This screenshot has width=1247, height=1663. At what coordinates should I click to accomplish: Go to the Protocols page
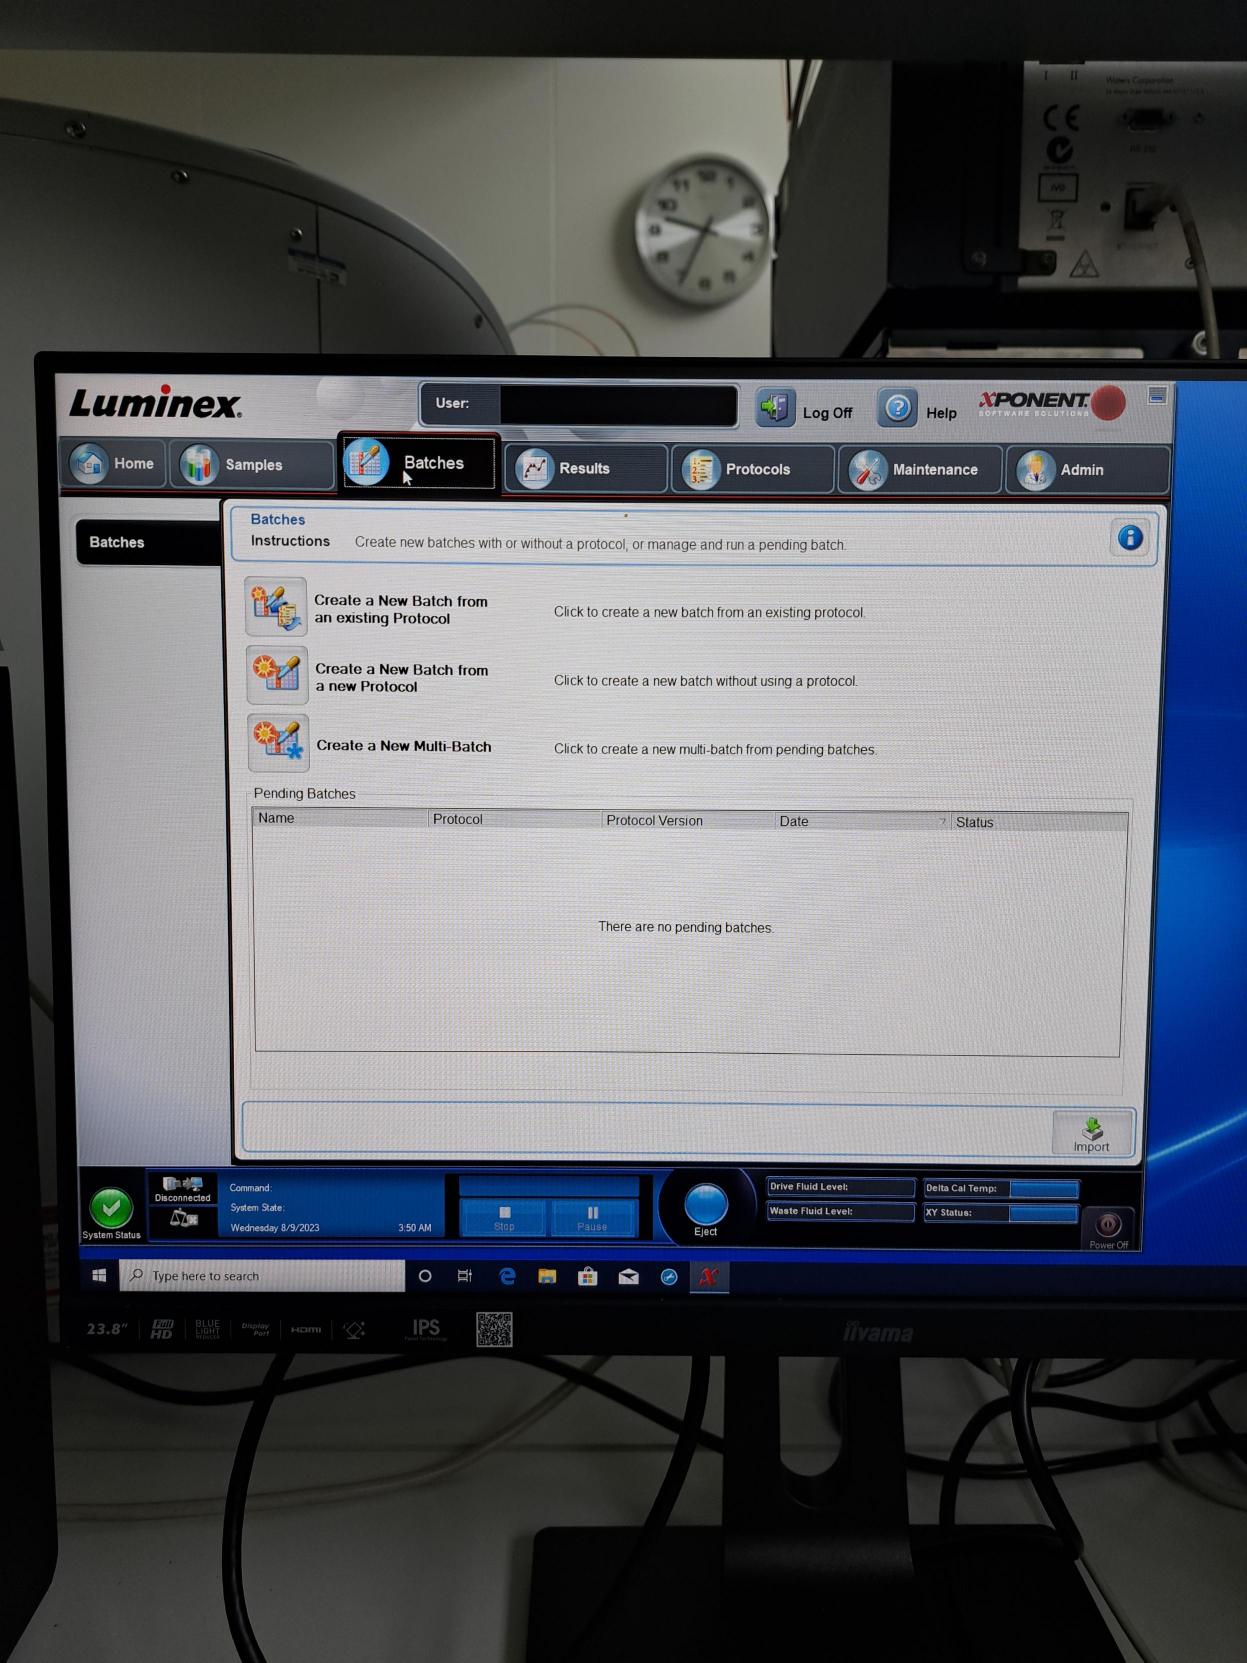point(752,469)
